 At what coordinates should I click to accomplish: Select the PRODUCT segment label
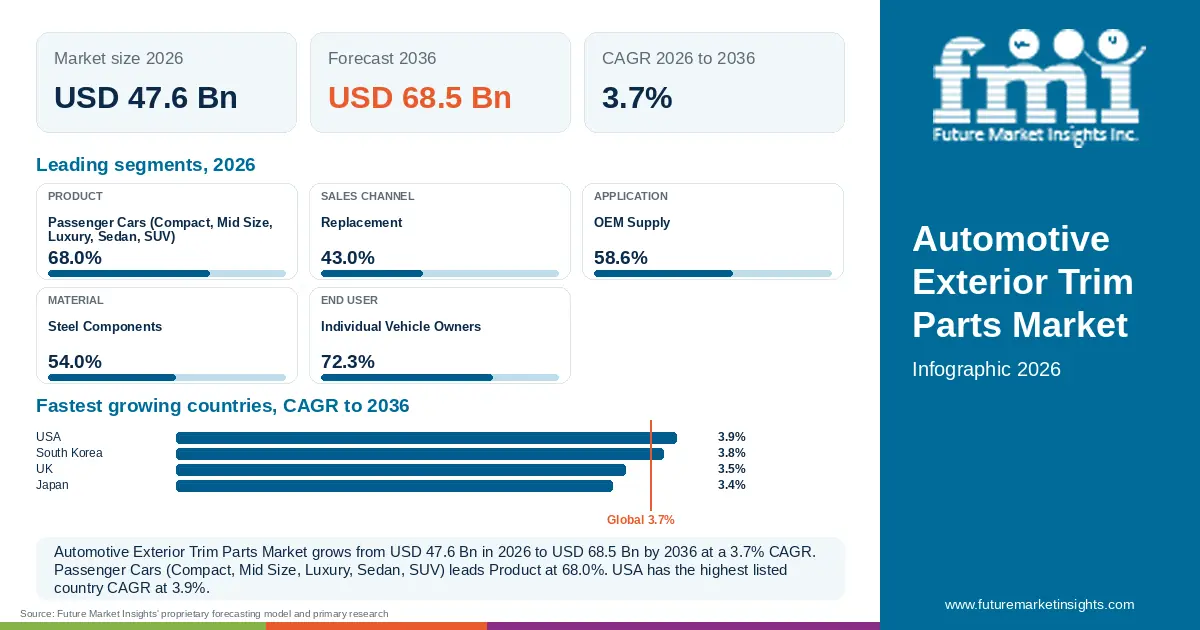75,196
